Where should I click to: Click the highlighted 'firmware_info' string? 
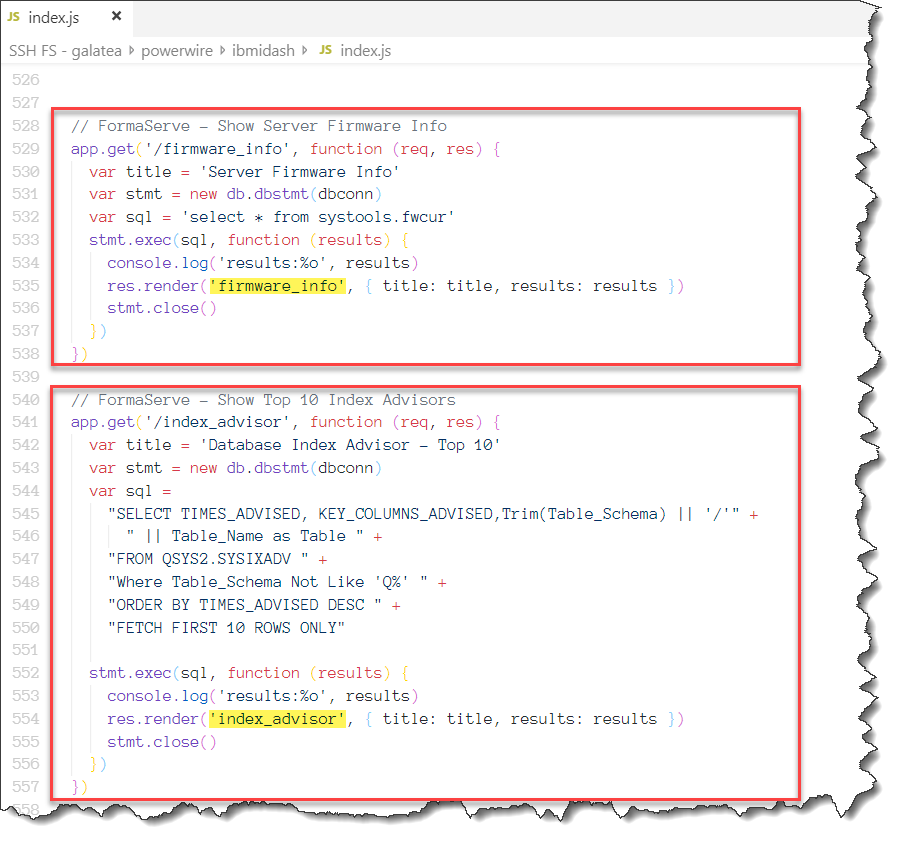pos(278,286)
